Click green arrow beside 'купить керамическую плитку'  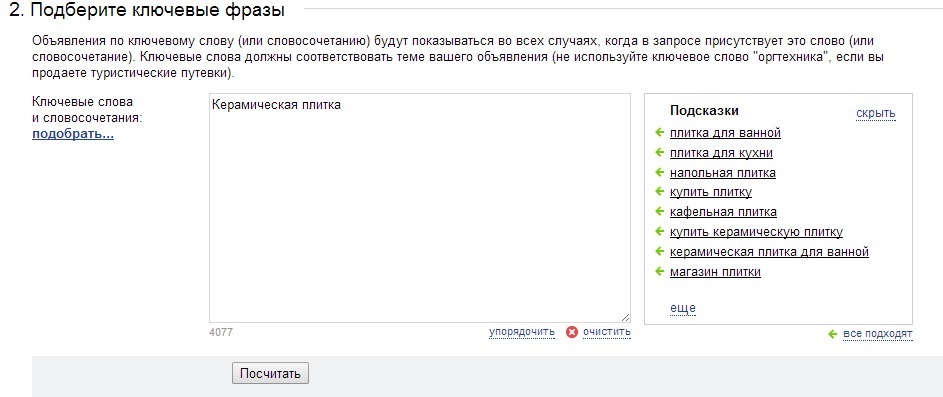[x=659, y=232]
